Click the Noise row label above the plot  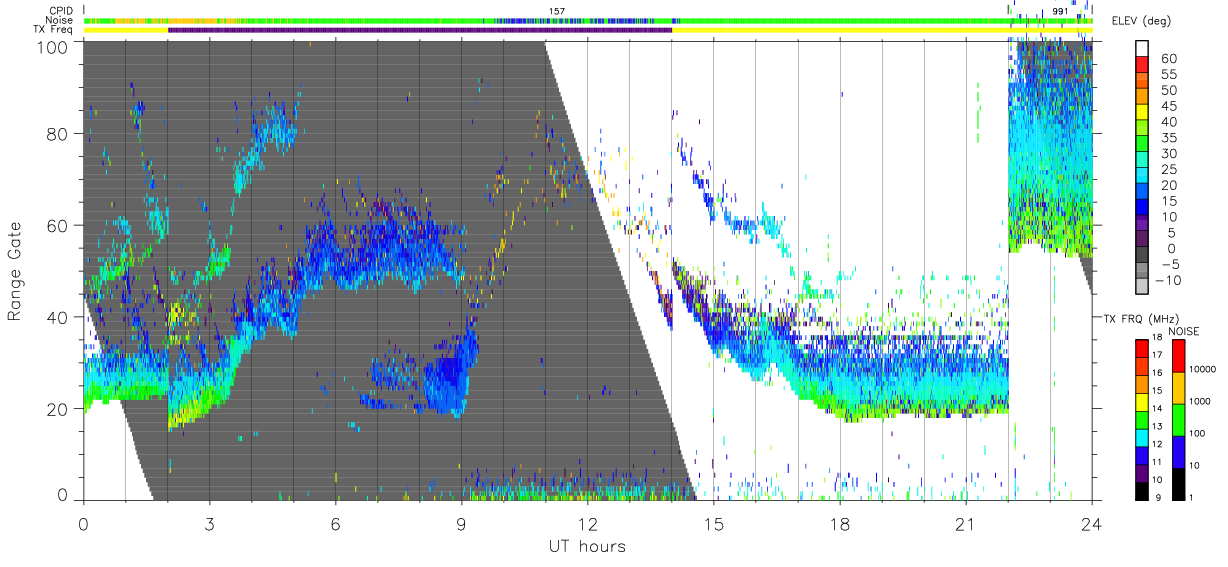coord(58,20)
